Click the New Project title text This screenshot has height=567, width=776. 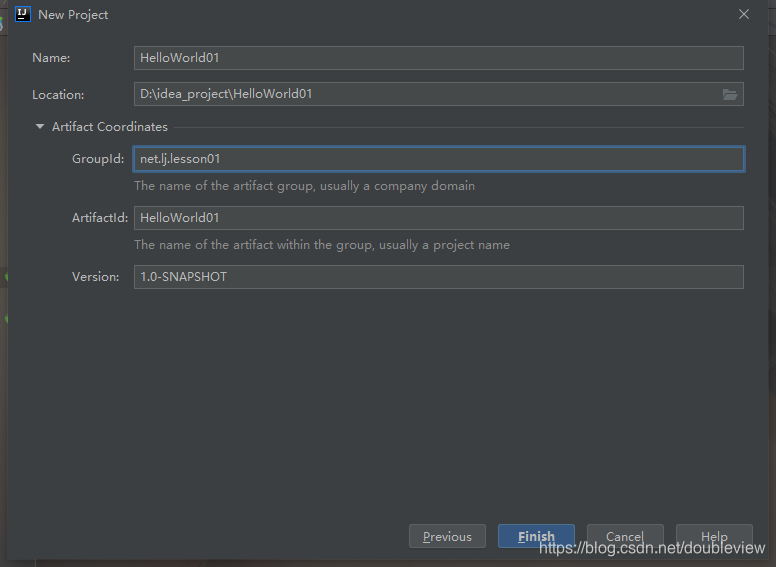[73, 15]
